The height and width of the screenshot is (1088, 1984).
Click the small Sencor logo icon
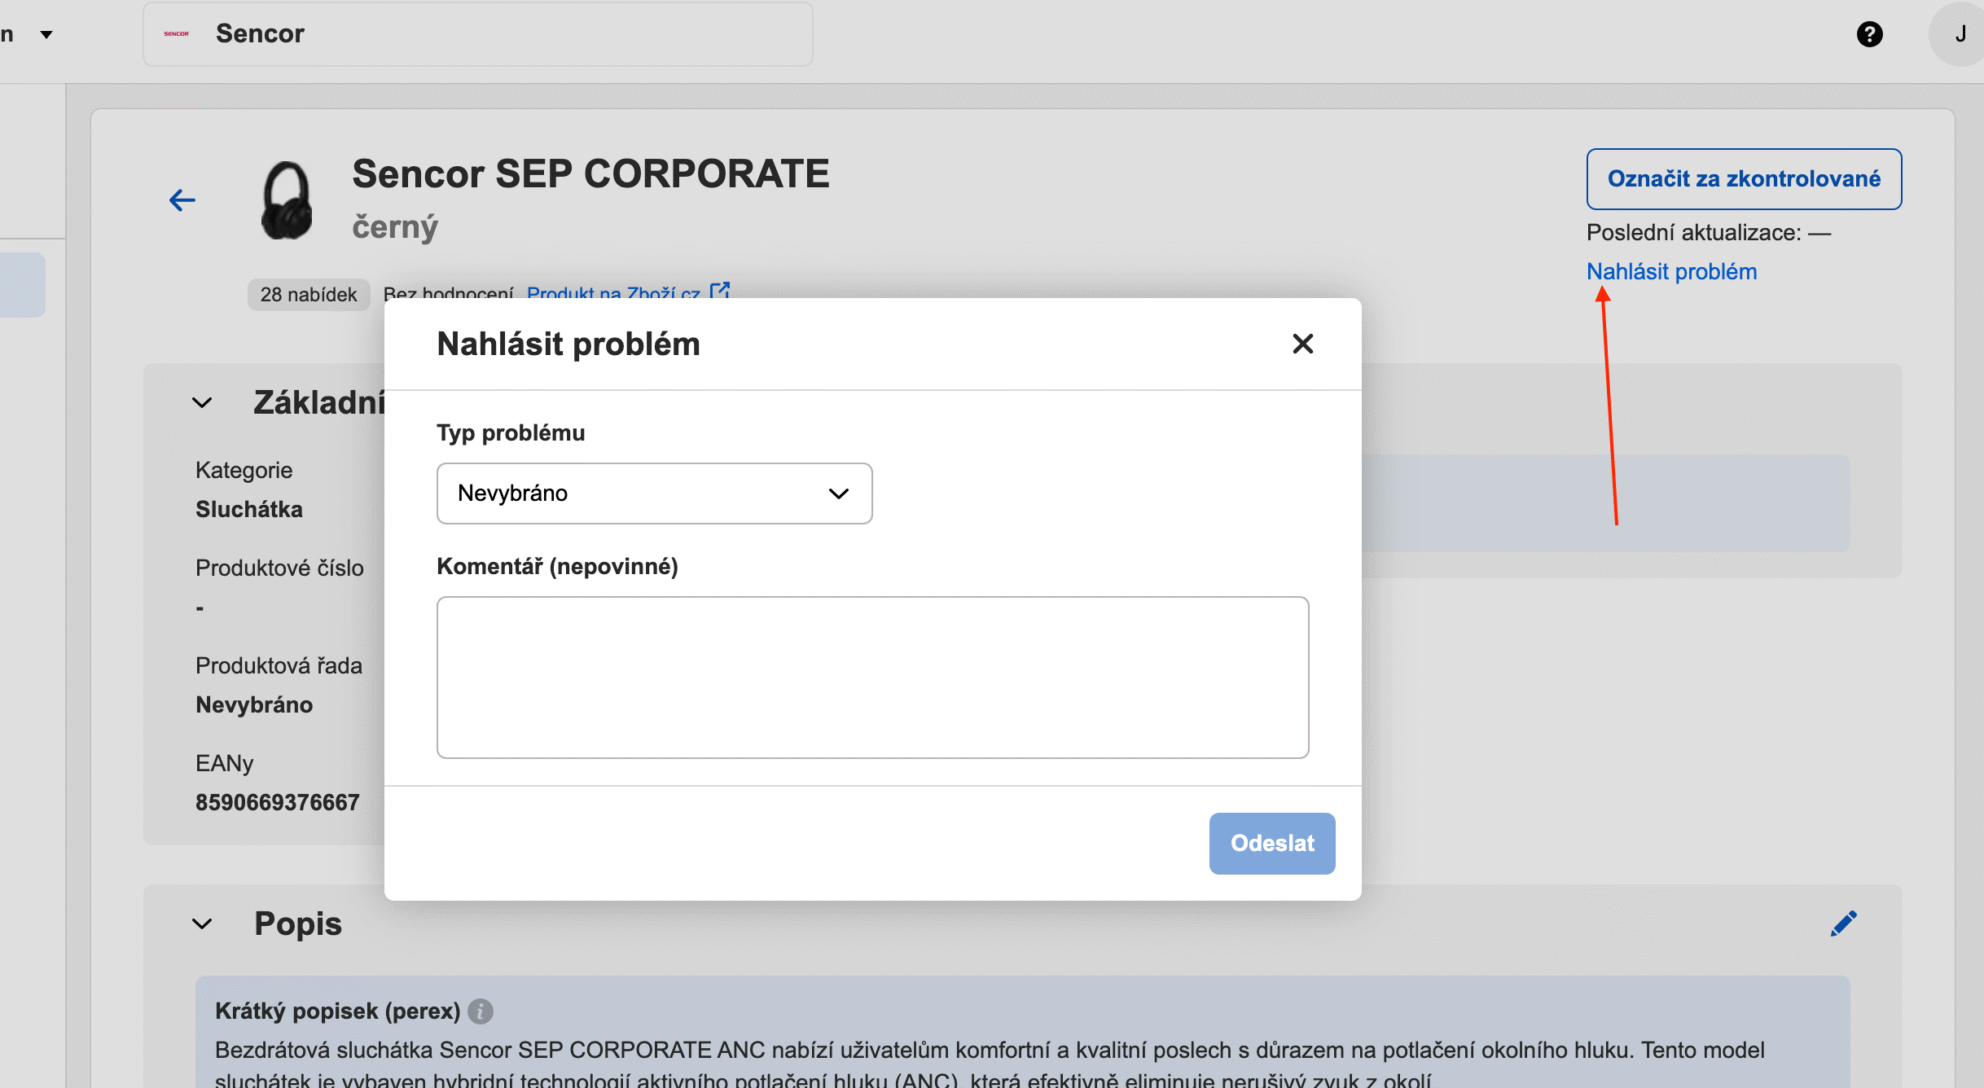pyautogui.click(x=177, y=34)
